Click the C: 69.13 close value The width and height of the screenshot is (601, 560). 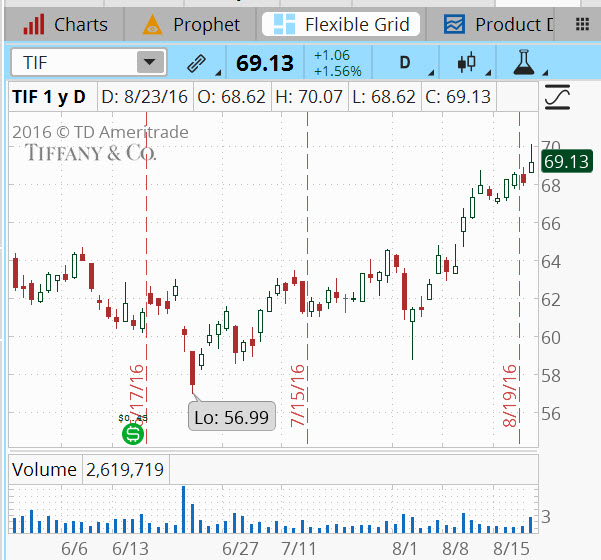pyautogui.click(x=458, y=97)
